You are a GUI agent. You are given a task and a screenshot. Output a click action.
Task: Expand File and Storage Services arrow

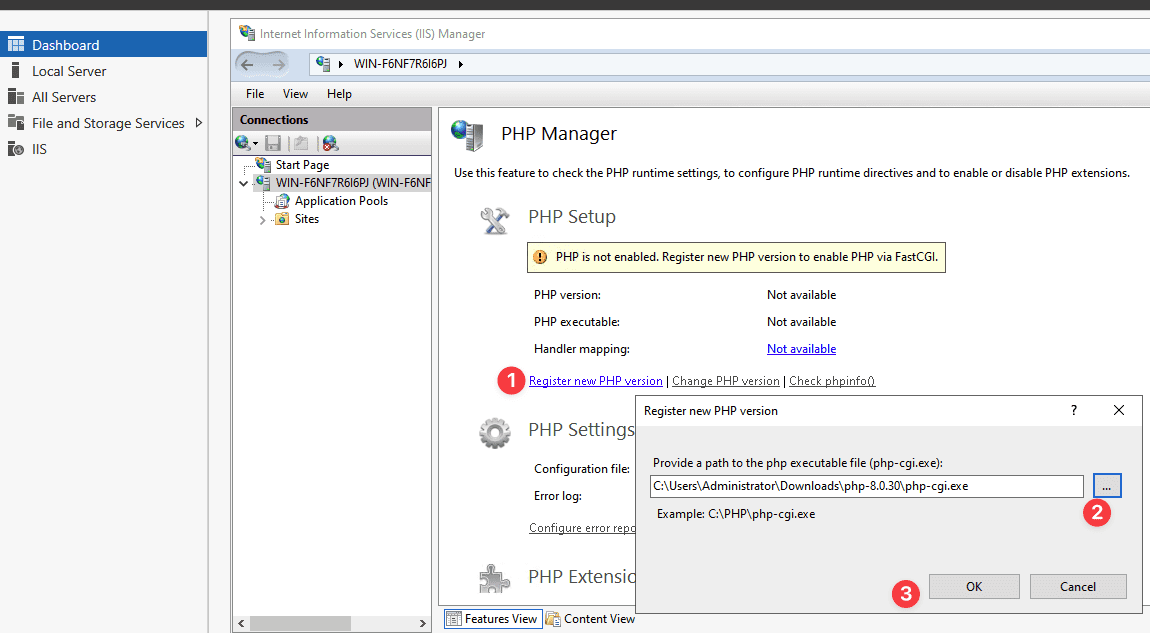pos(199,123)
